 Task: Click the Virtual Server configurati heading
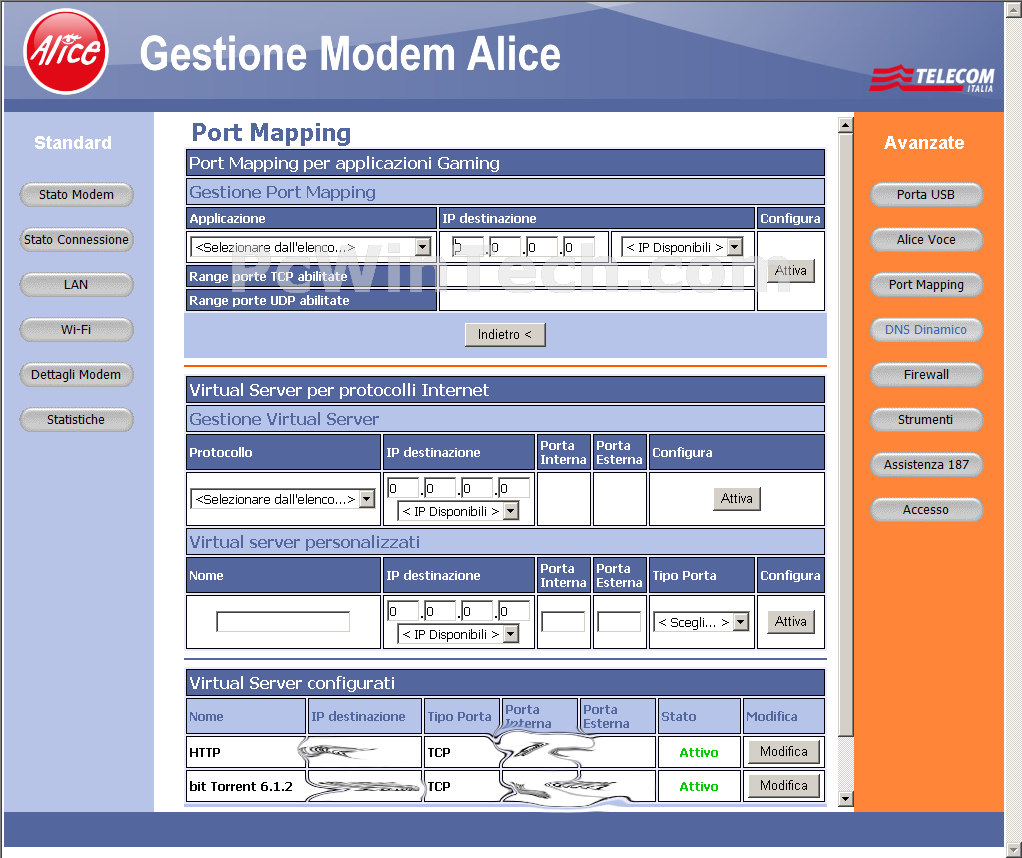pyautogui.click(x=292, y=683)
